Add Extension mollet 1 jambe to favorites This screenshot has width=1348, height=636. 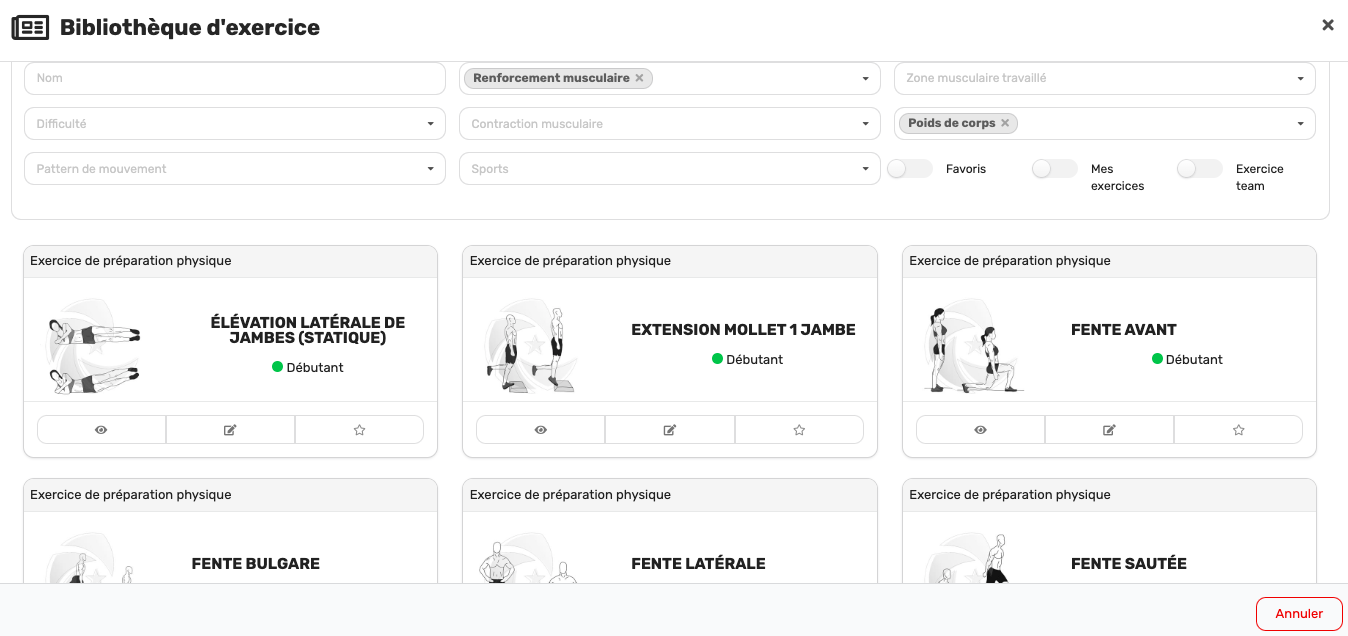tap(799, 430)
